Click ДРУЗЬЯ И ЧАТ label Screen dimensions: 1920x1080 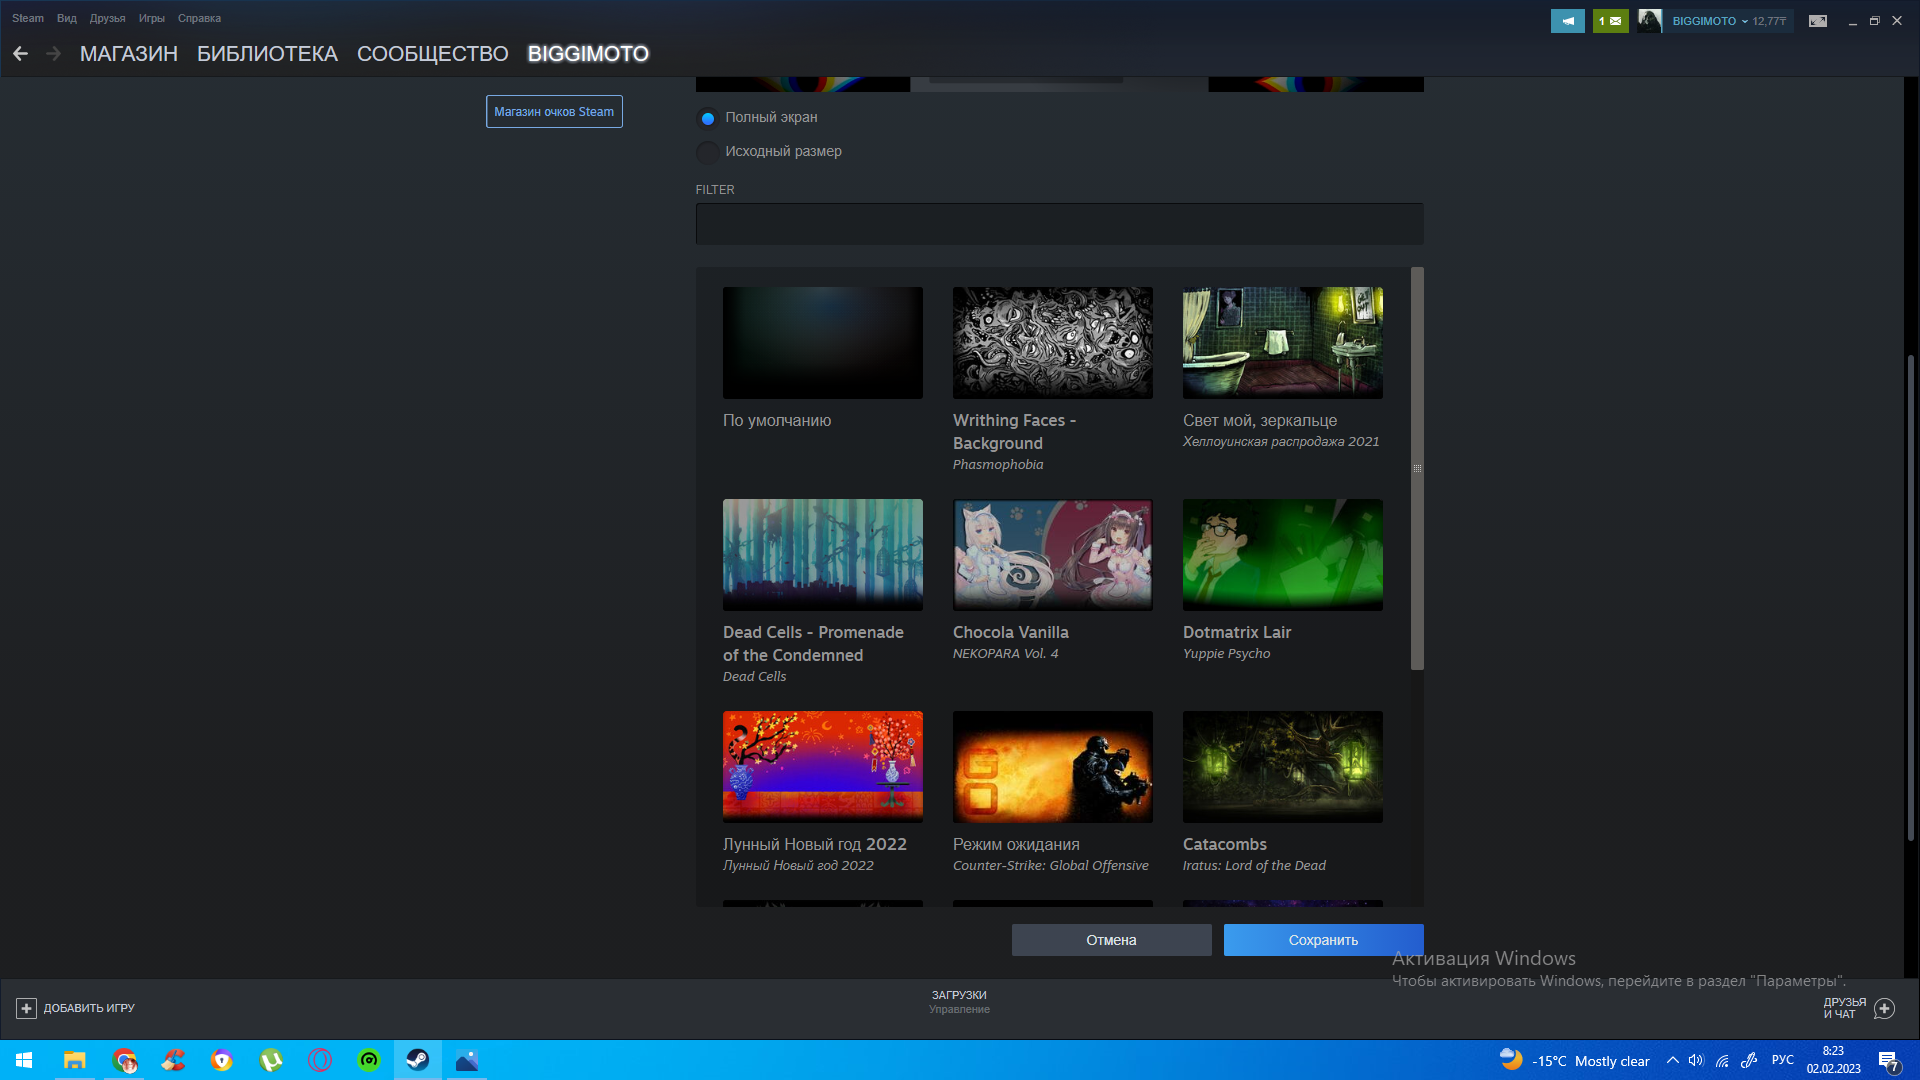click(1844, 1008)
